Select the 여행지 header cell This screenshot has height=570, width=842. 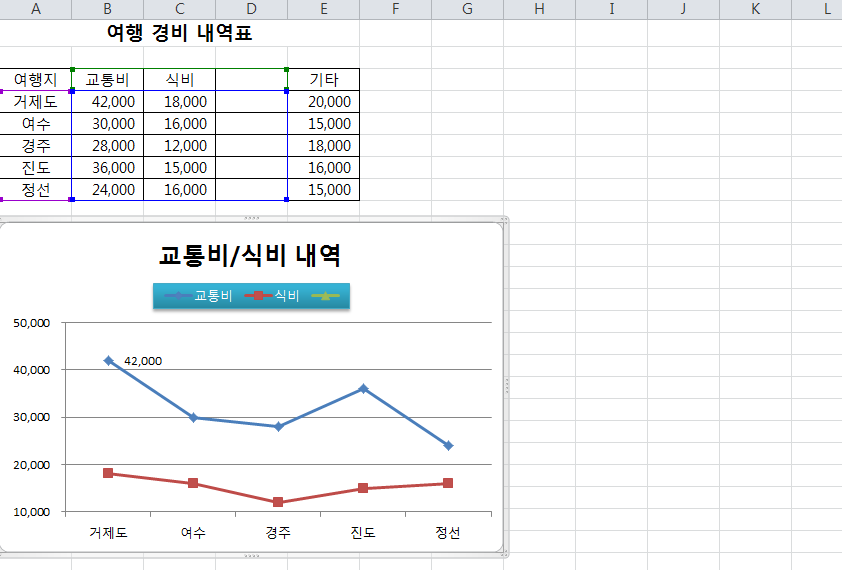tap(36, 79)
